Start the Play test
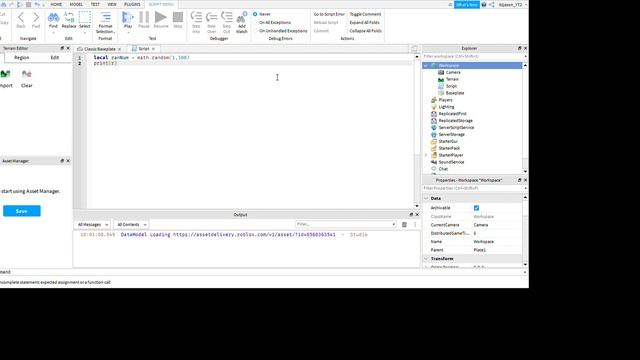Viewport: 640px width, 360px height. pyautogui.click(x=128, y=20)
